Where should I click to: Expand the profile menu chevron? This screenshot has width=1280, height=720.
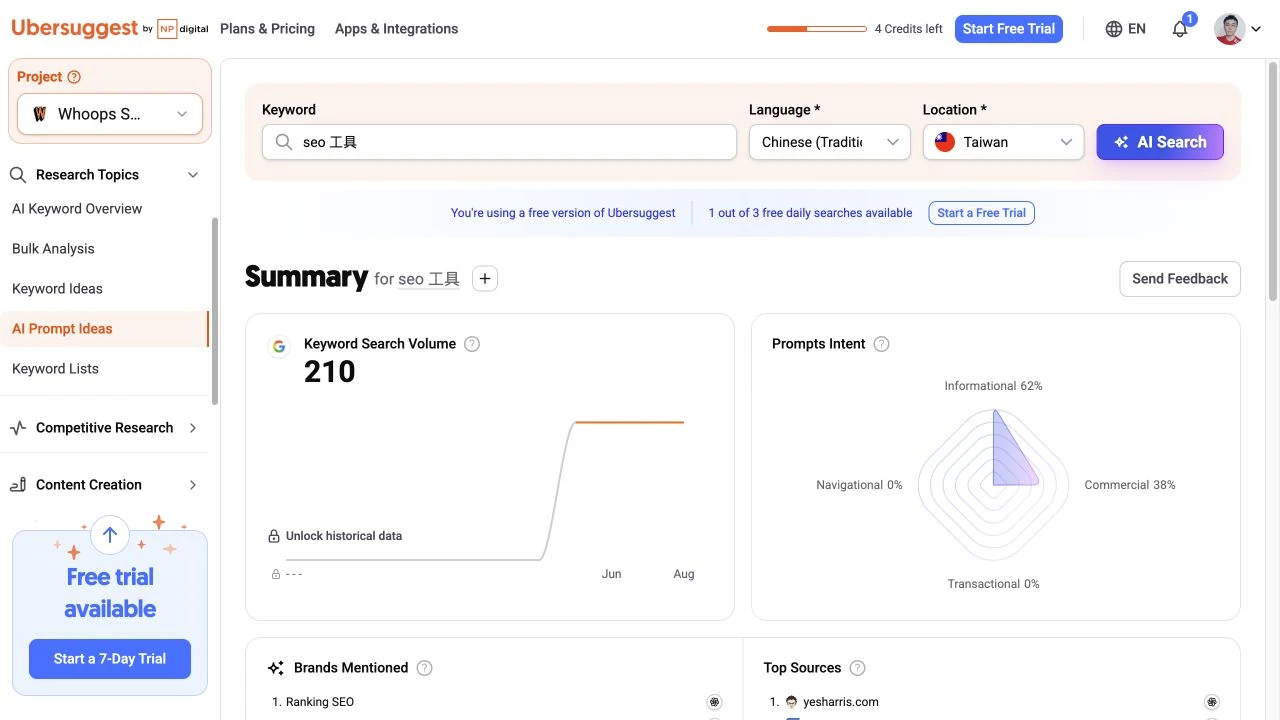pos(1256,30)
